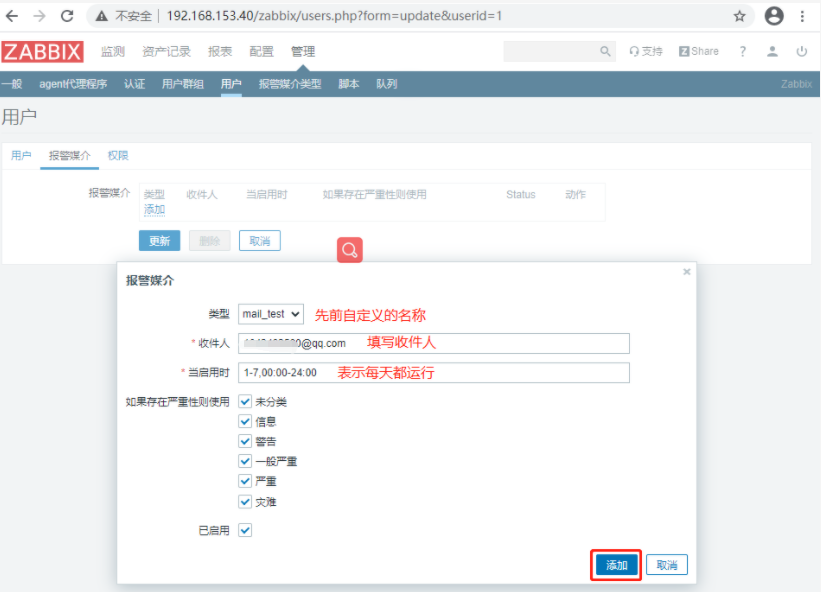821x592 pixels.
Task: Click the 取消 button beside 更新
Action: coord(260,241)
